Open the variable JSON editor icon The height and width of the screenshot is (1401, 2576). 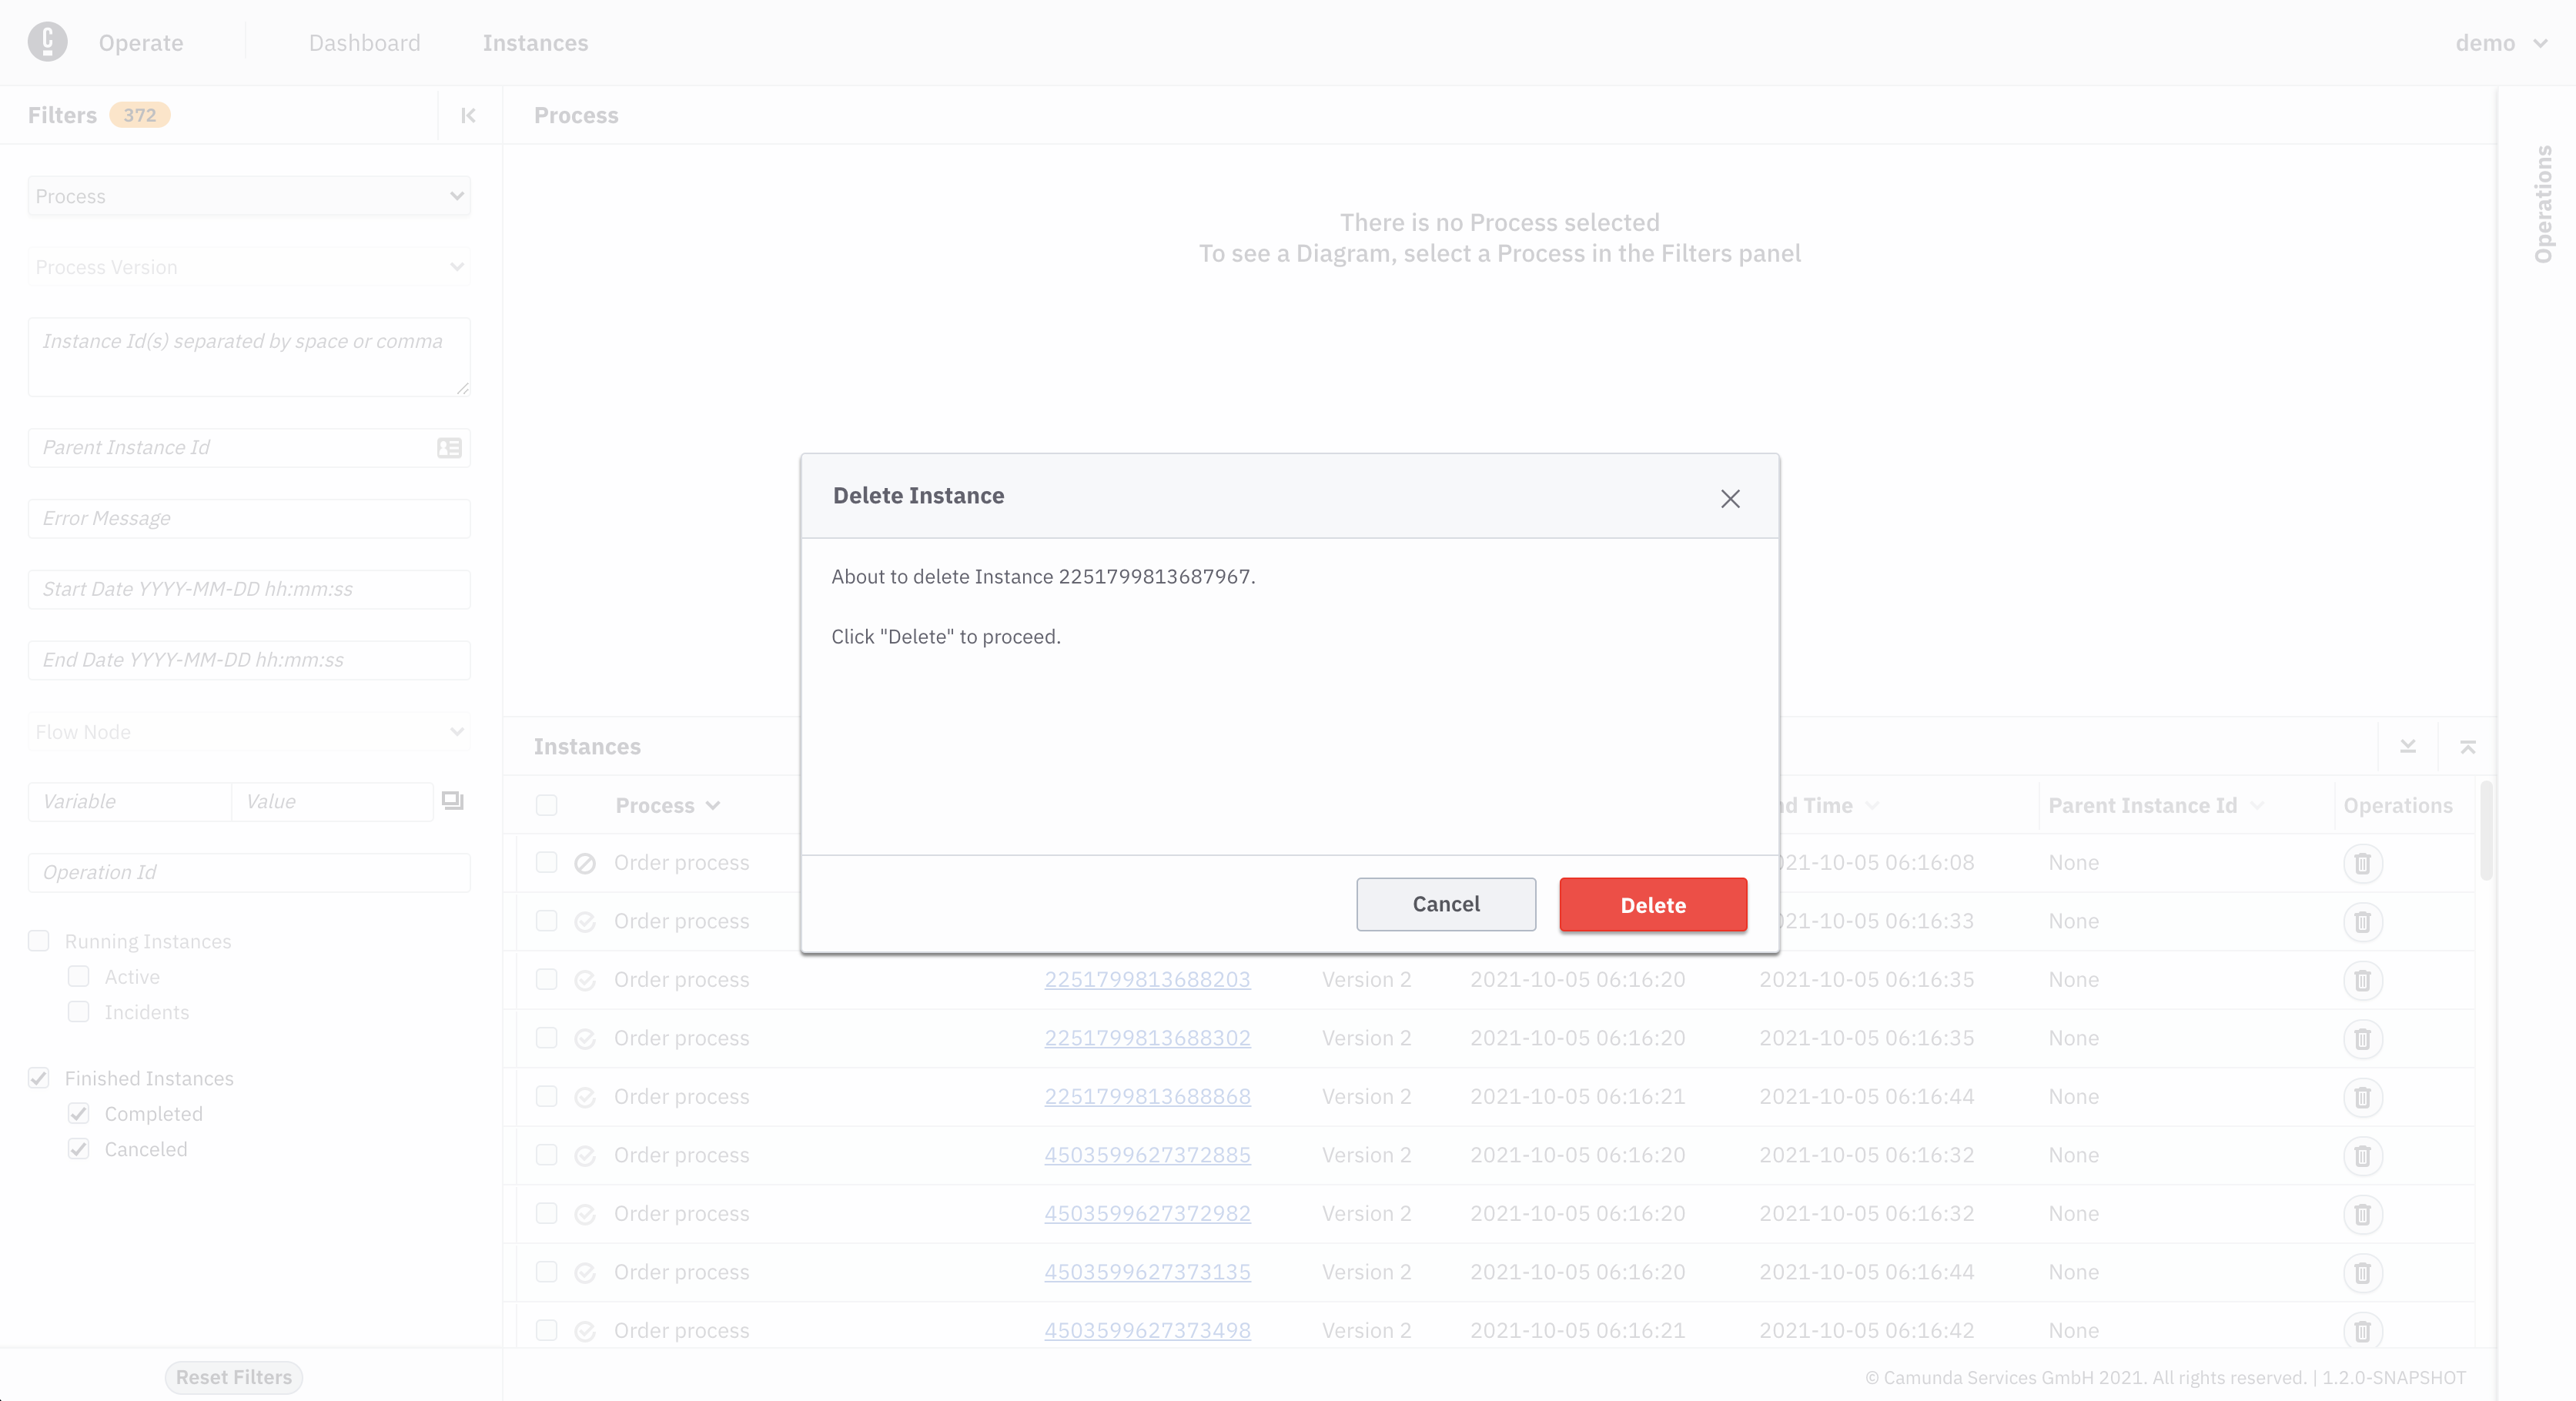(453, 801)
